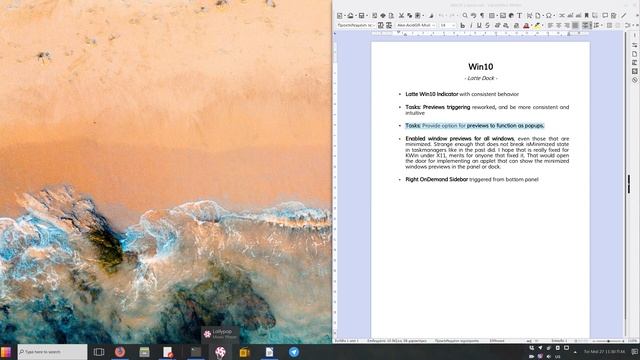Click the horizontal ruler above the page
This screenshot has width=640, height=360.
480,34
